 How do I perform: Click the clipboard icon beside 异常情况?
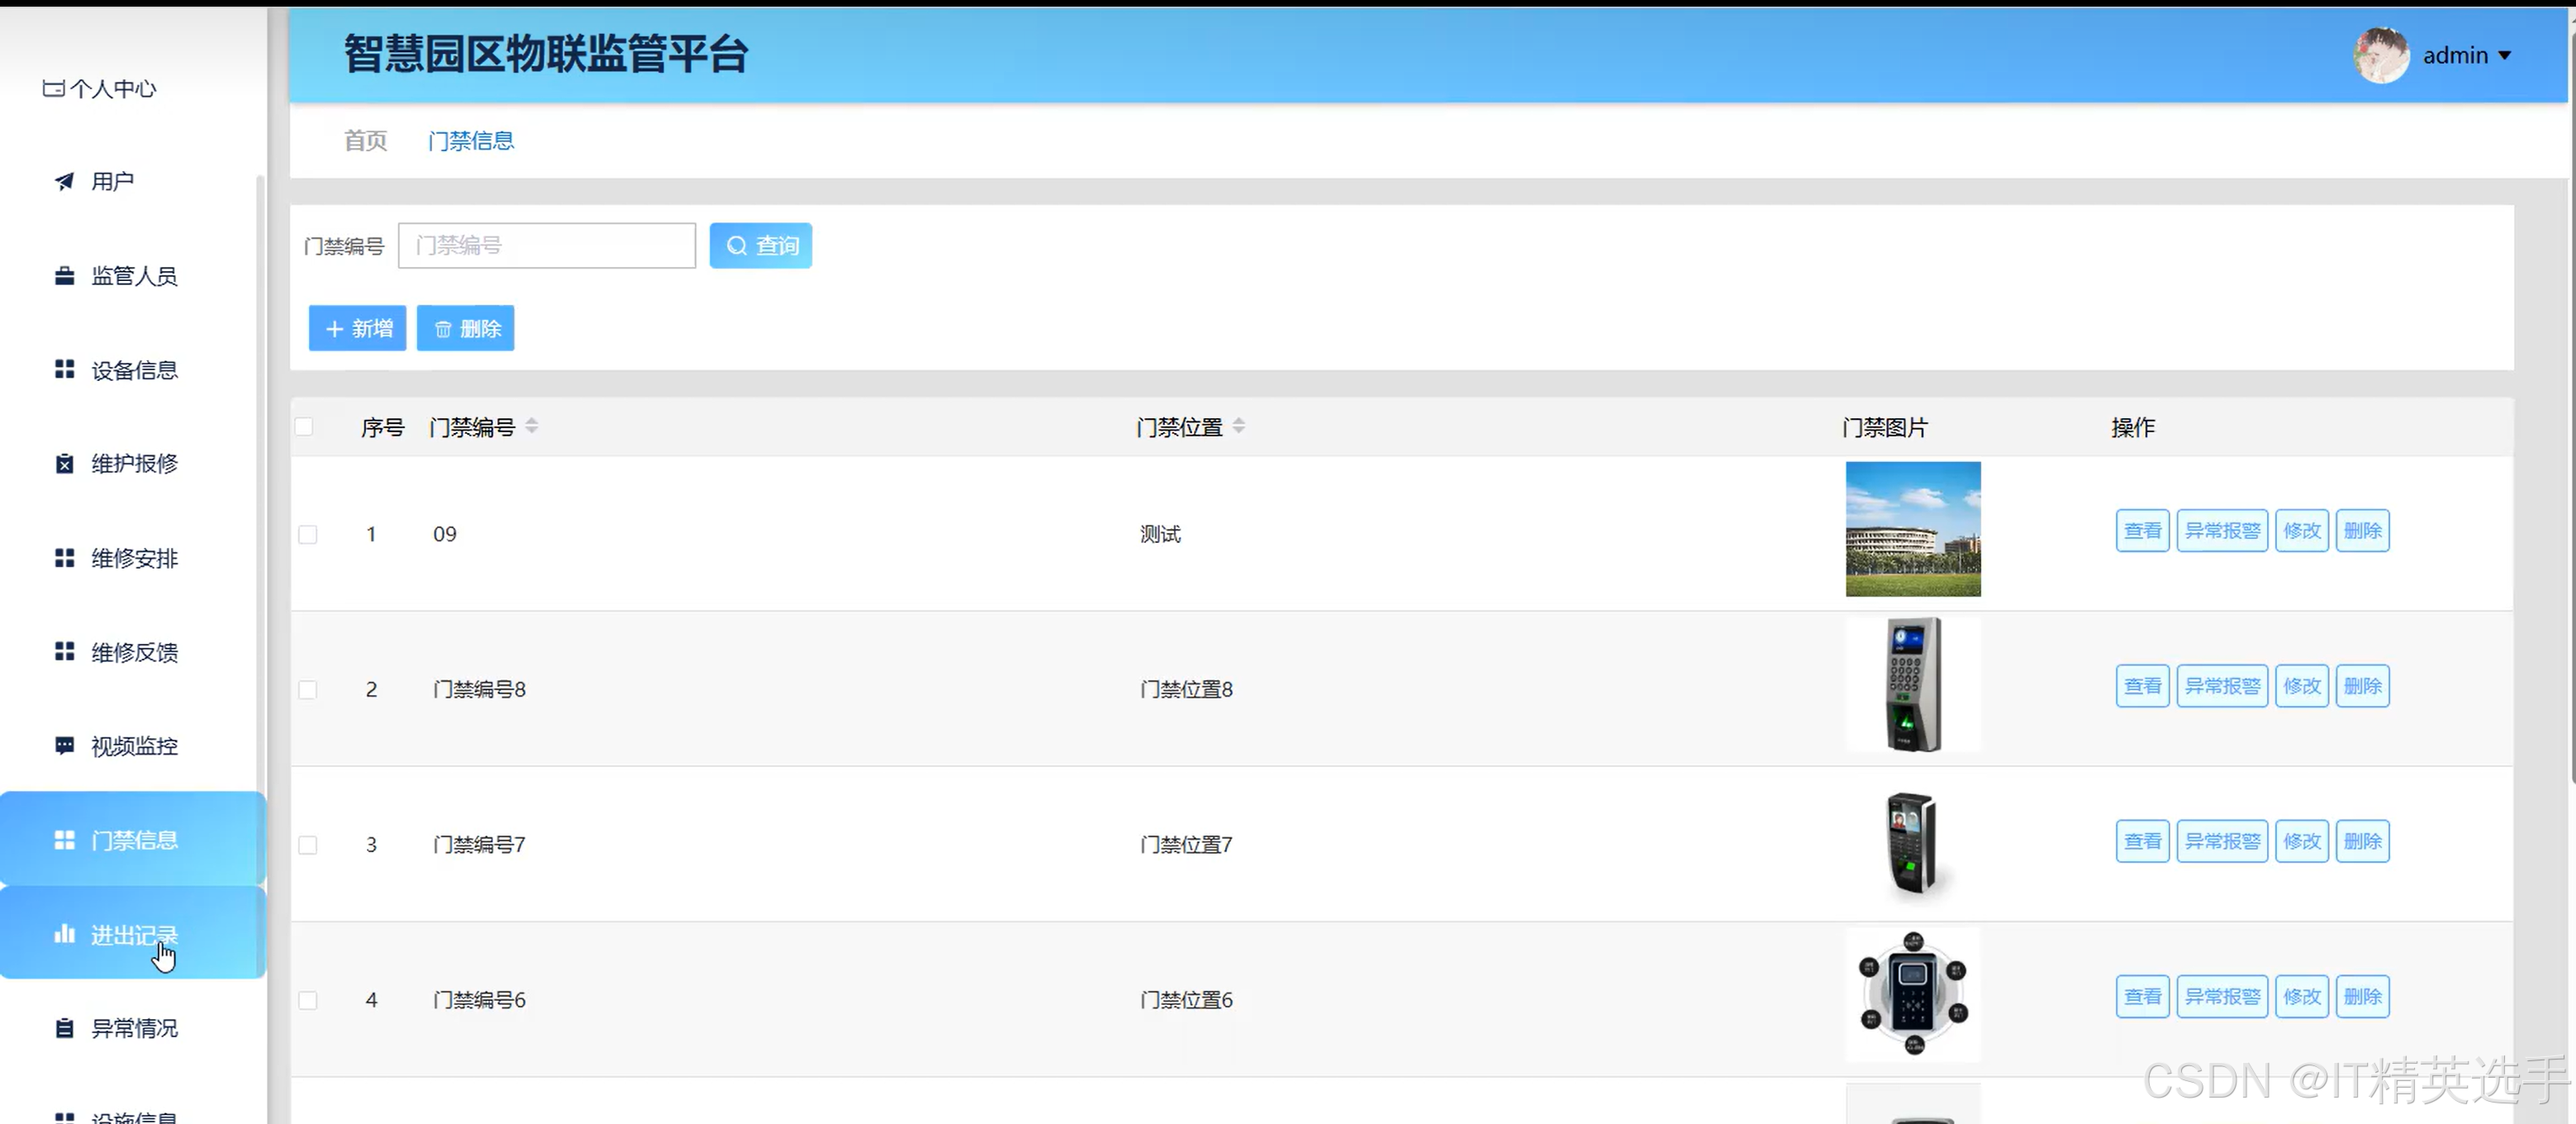(x=64, y=1028)
